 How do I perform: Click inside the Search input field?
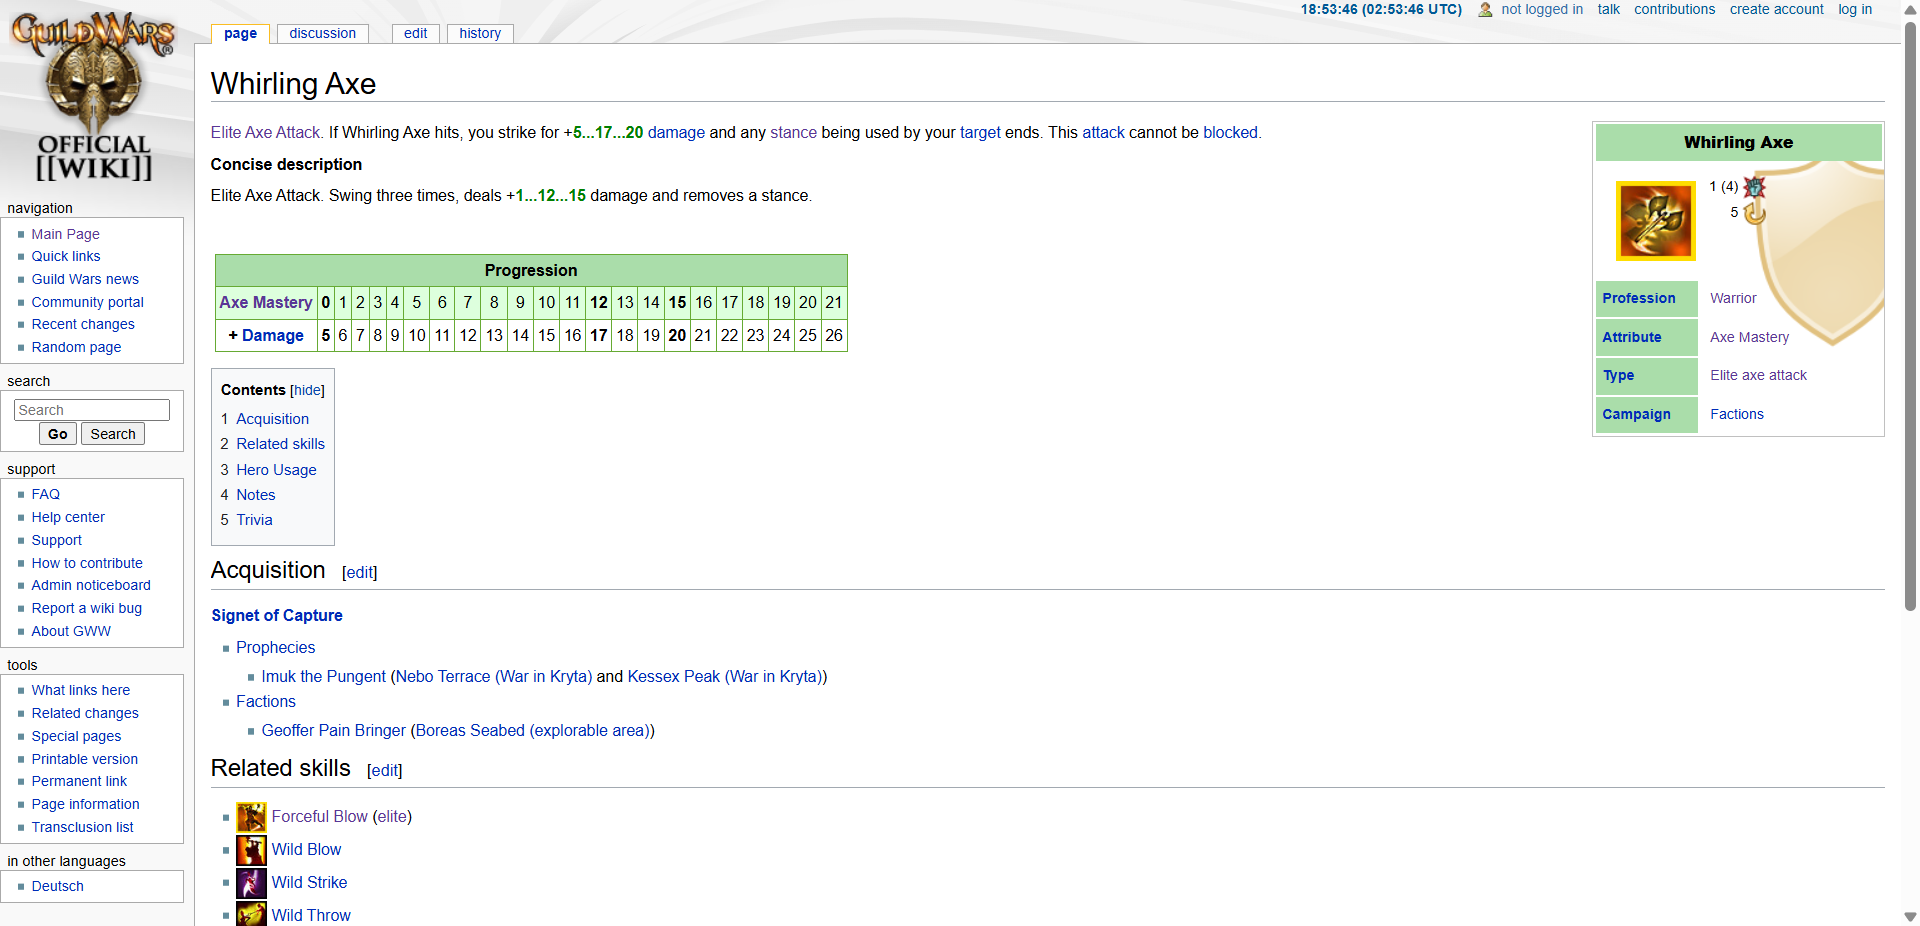pyautogui.click(x=92, y=410)
